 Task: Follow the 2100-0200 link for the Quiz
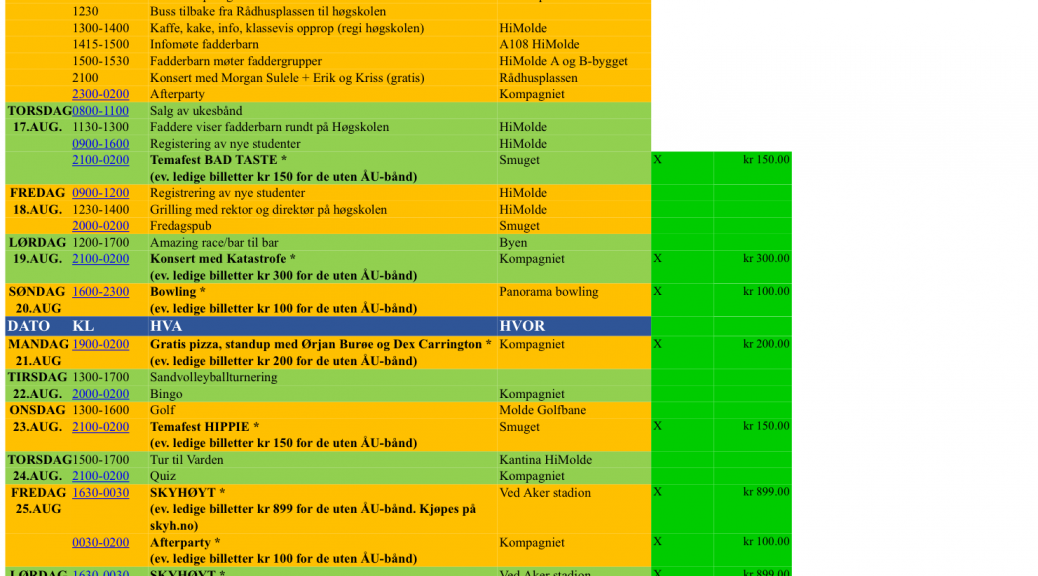tap(100, 476)
